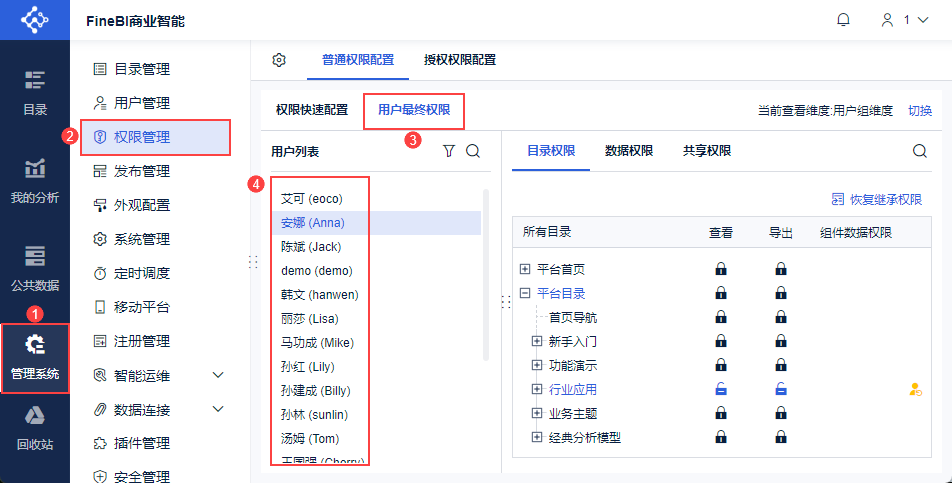The width and height of the screenshot is (952, 483).
Task: Switch to the 授权权限配置 tab
Action: click(460, 59)
